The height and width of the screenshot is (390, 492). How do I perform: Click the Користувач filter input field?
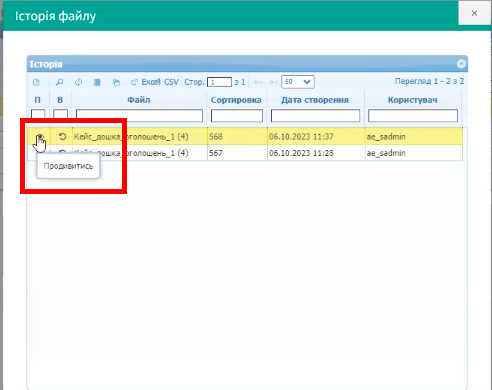pyautogui.click(x=413, y=116)
